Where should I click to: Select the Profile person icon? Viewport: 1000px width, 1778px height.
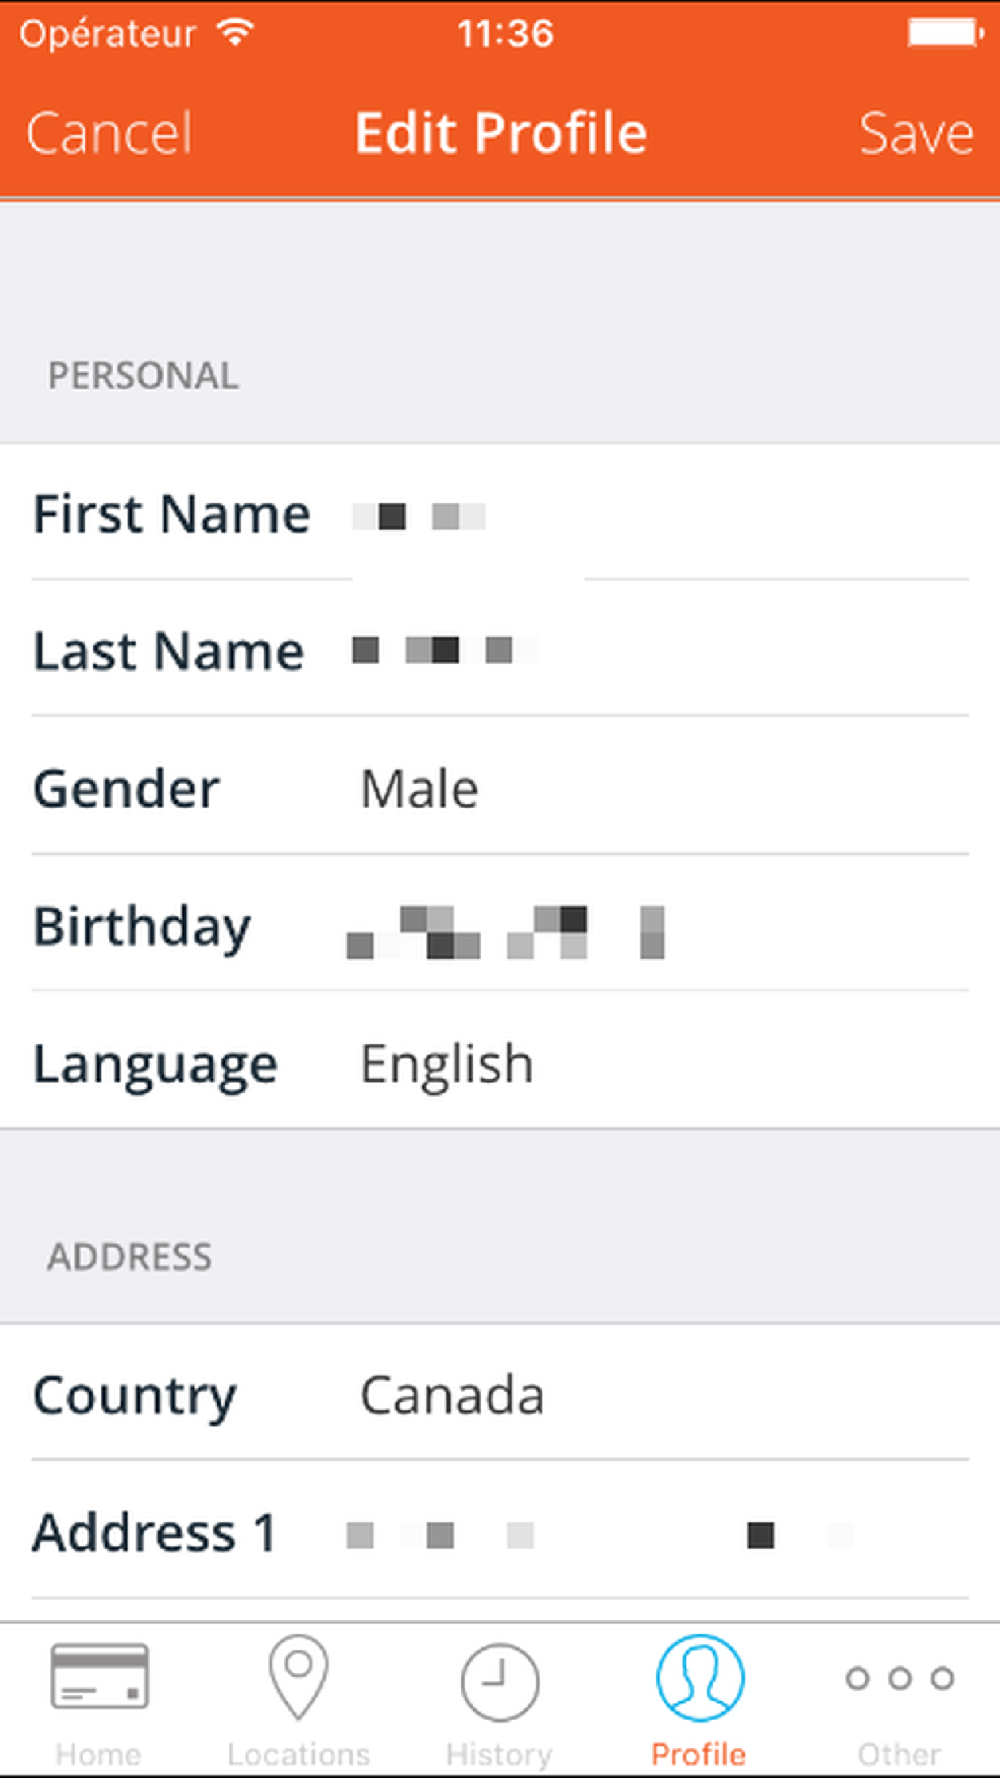699,1677
